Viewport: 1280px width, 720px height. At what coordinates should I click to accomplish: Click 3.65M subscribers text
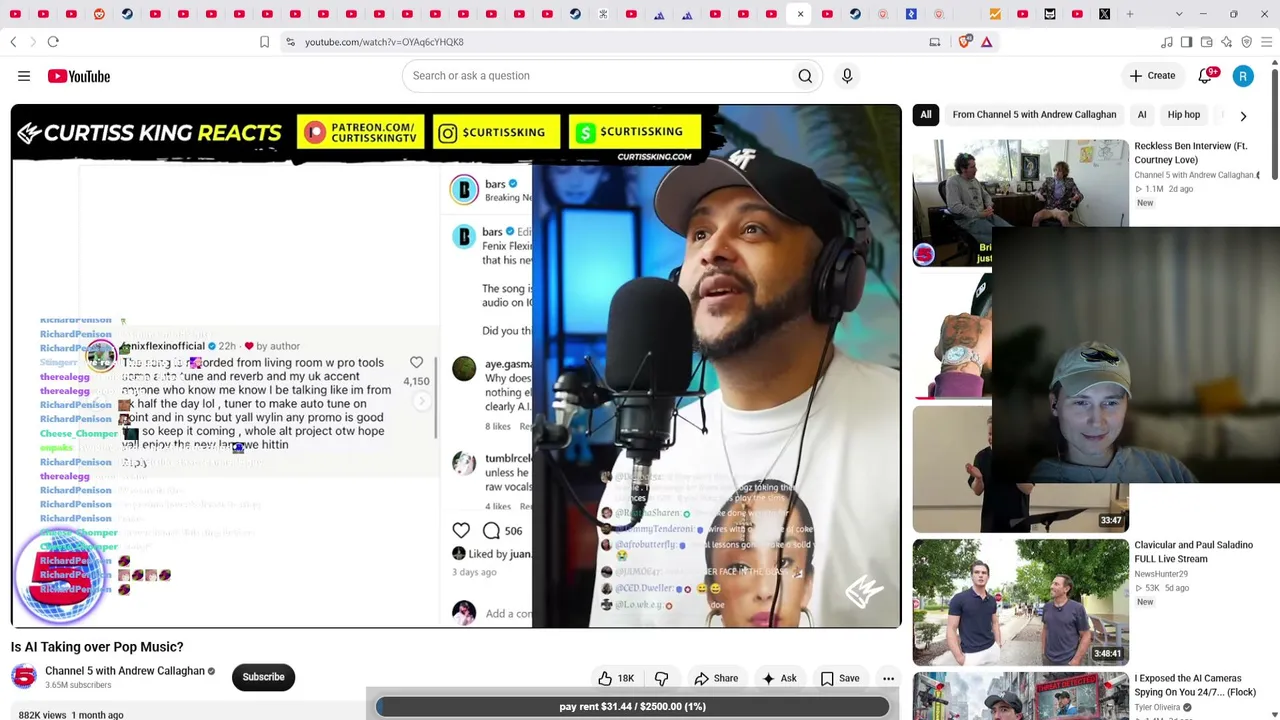click(x=78, y=685)
